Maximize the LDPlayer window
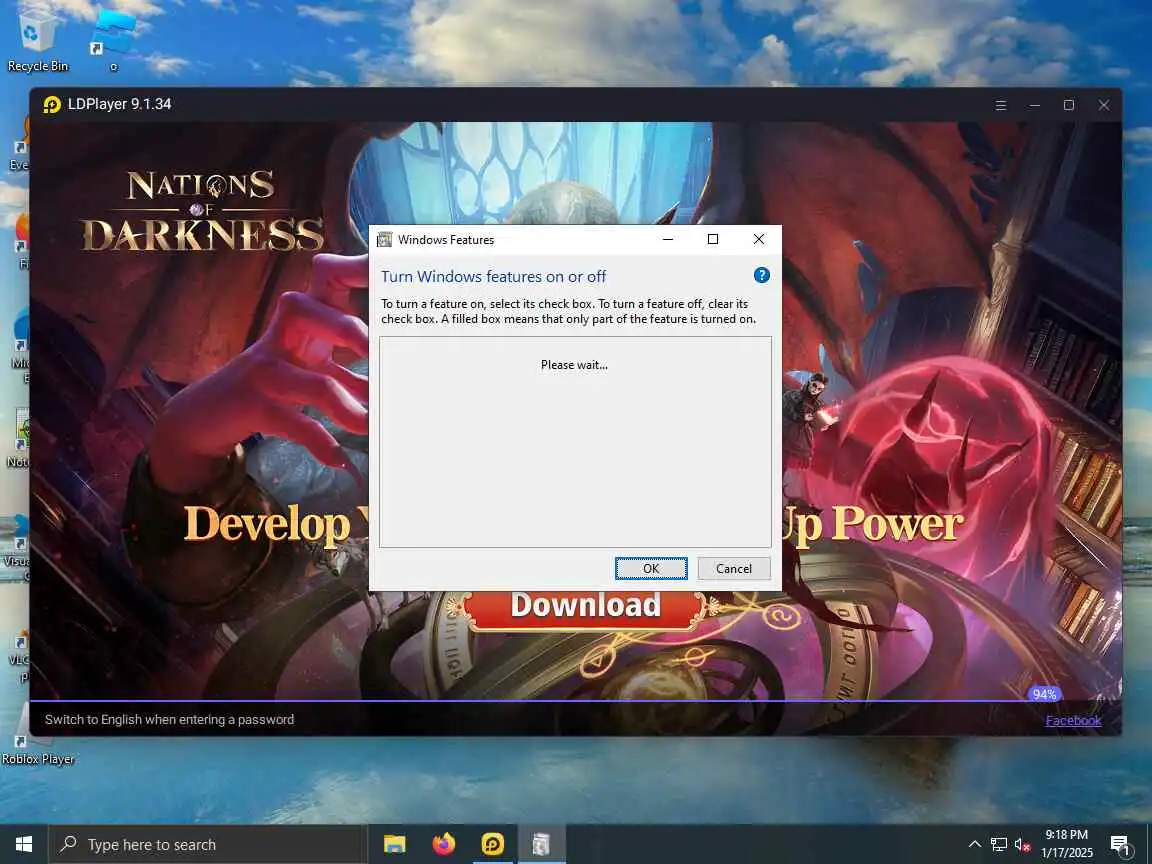1152x864 pixels. 1069,105
